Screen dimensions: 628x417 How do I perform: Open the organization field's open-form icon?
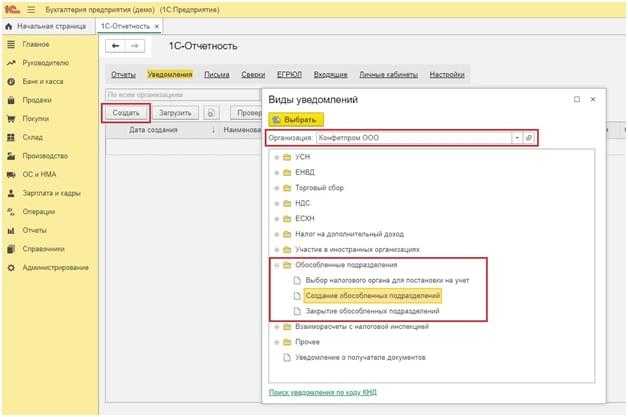(x=529, y=138)
